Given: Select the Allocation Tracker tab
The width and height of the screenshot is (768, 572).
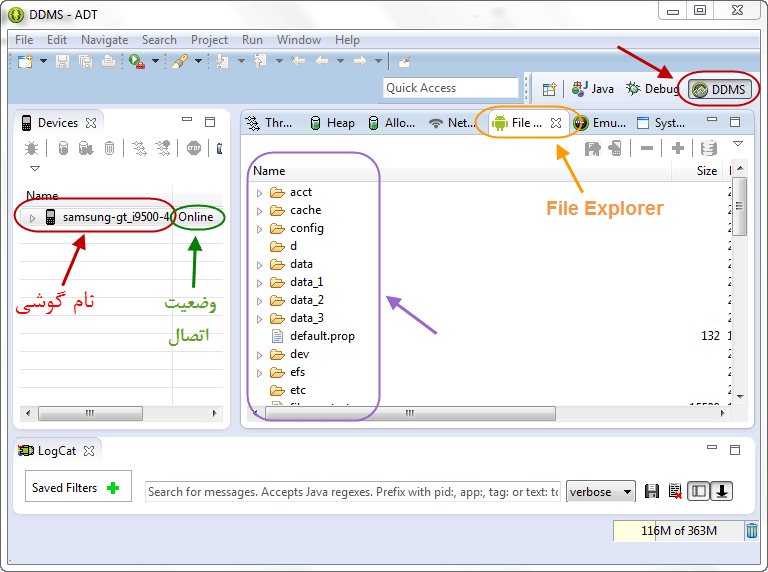Looking at the screenshot, I should pos(391,123).
